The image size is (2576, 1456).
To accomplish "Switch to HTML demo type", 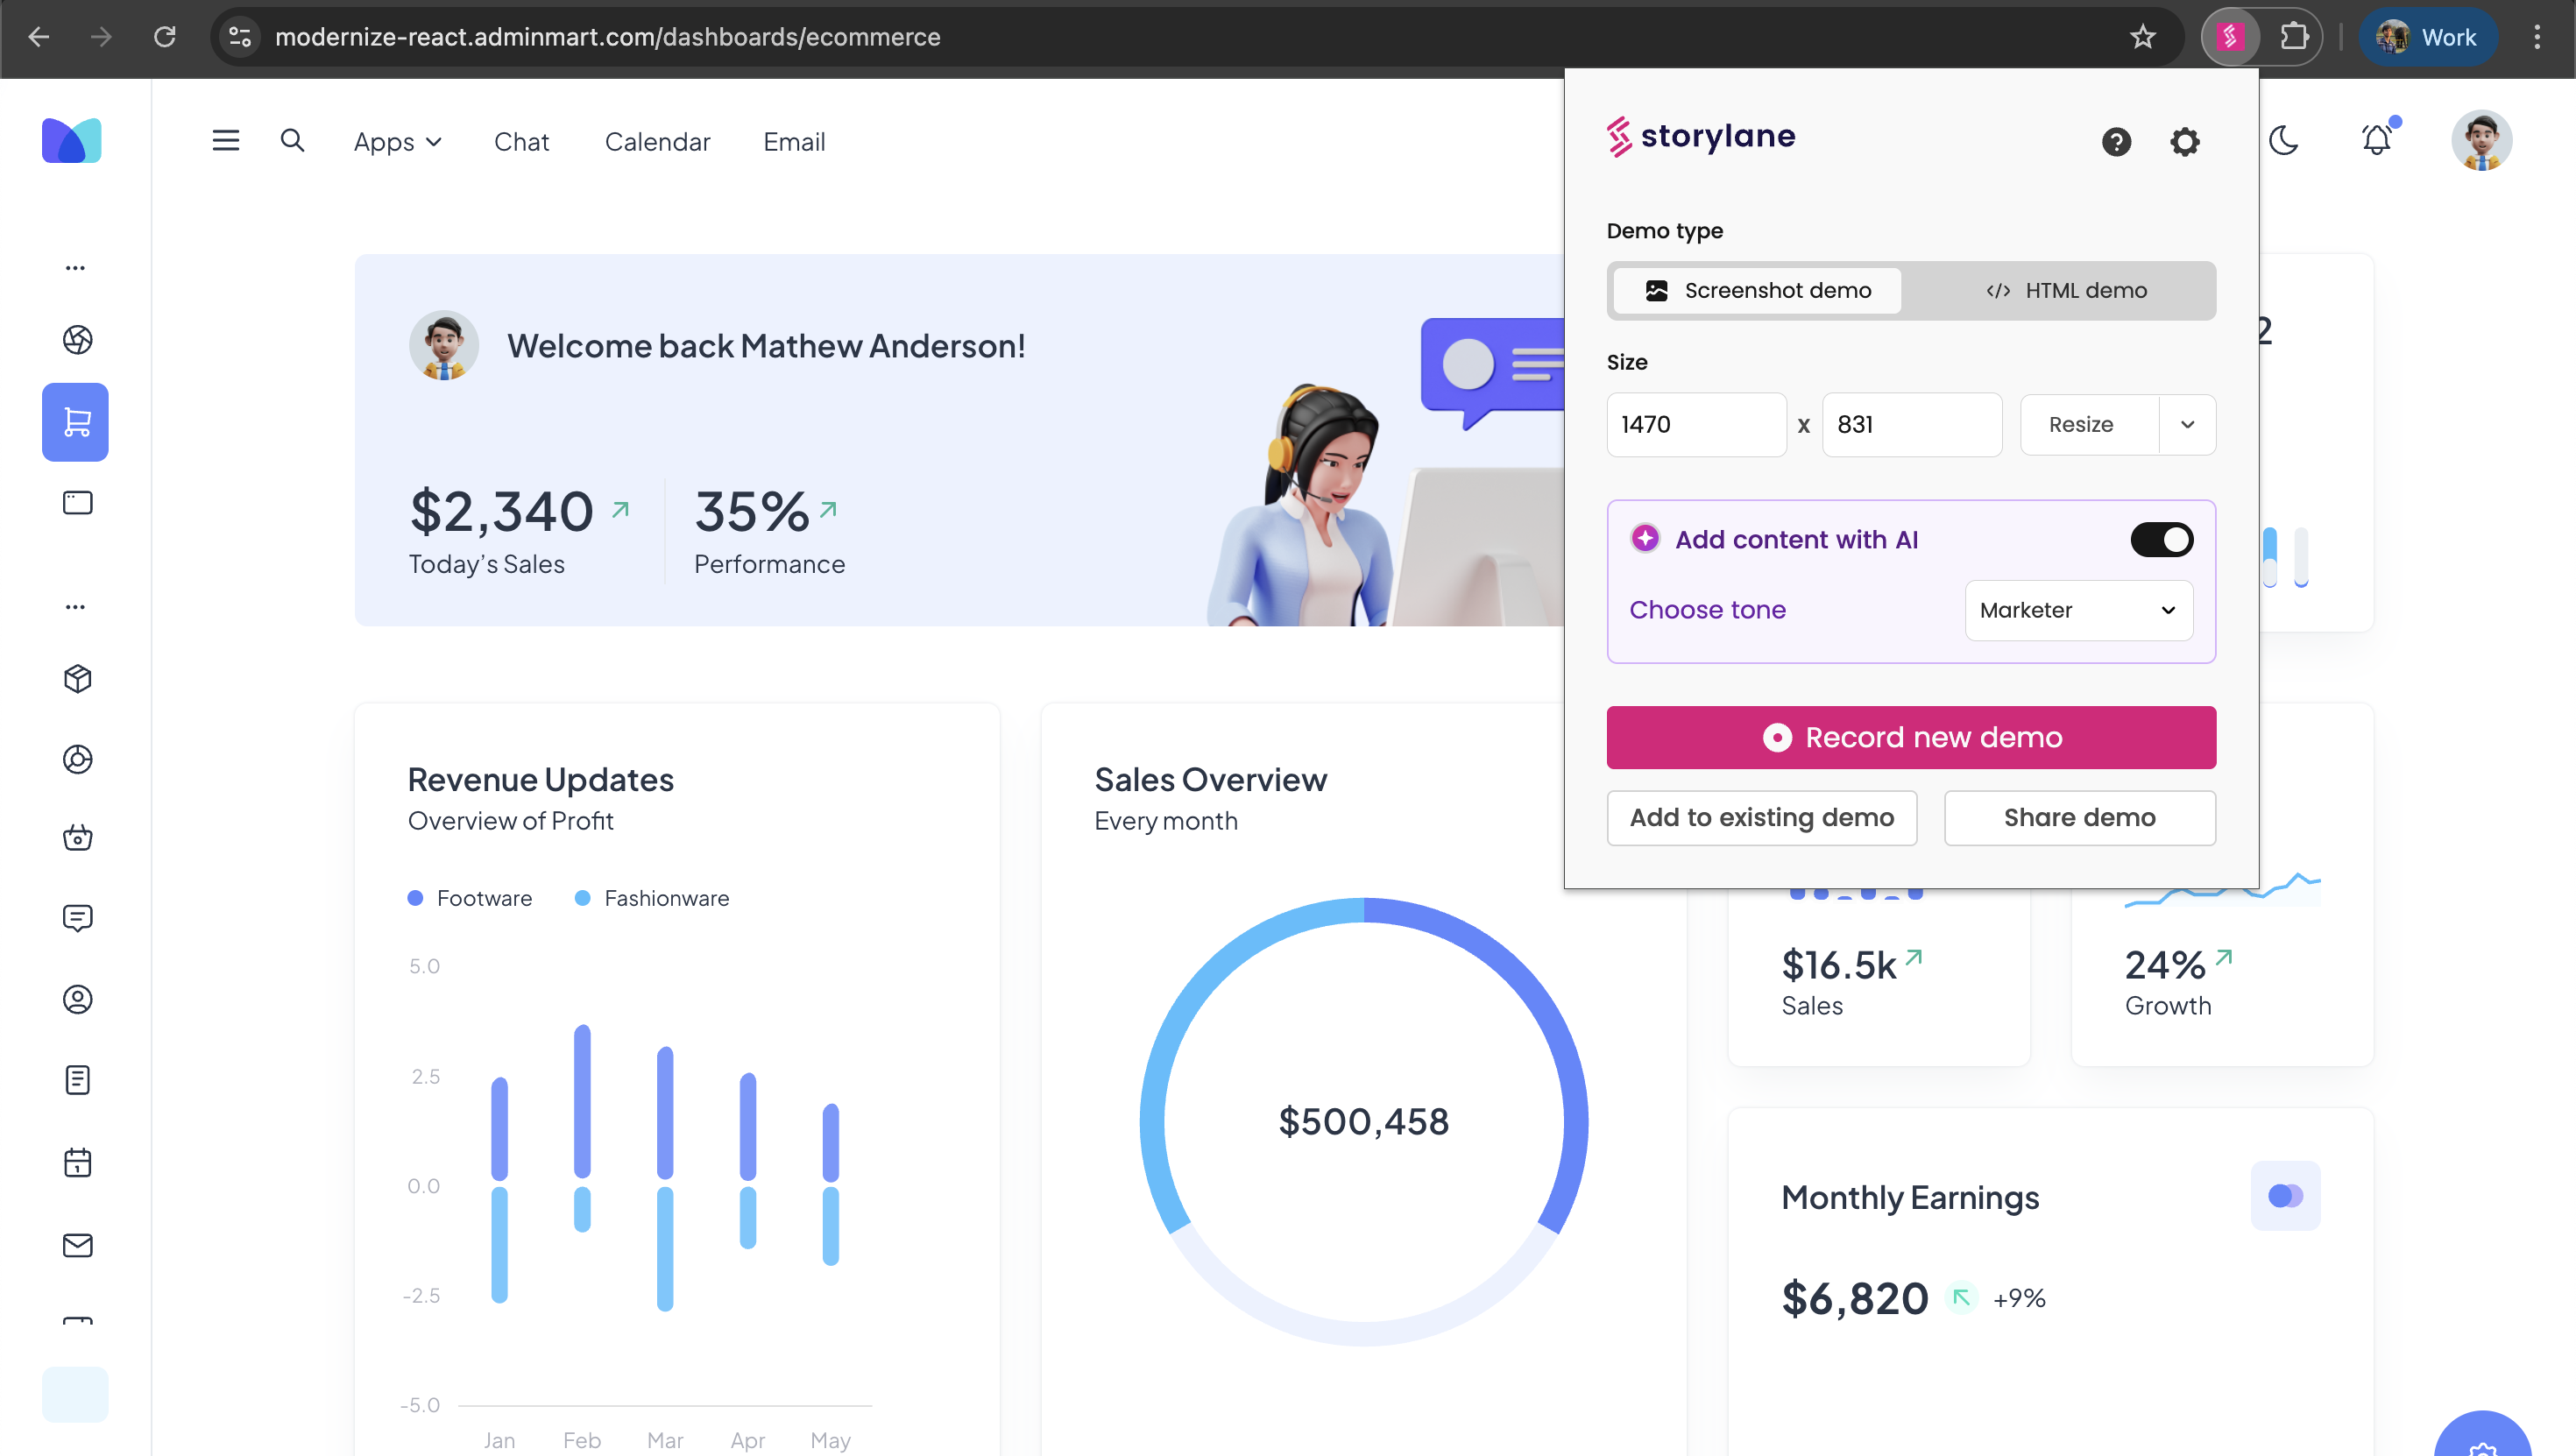I will (2066, 290).
